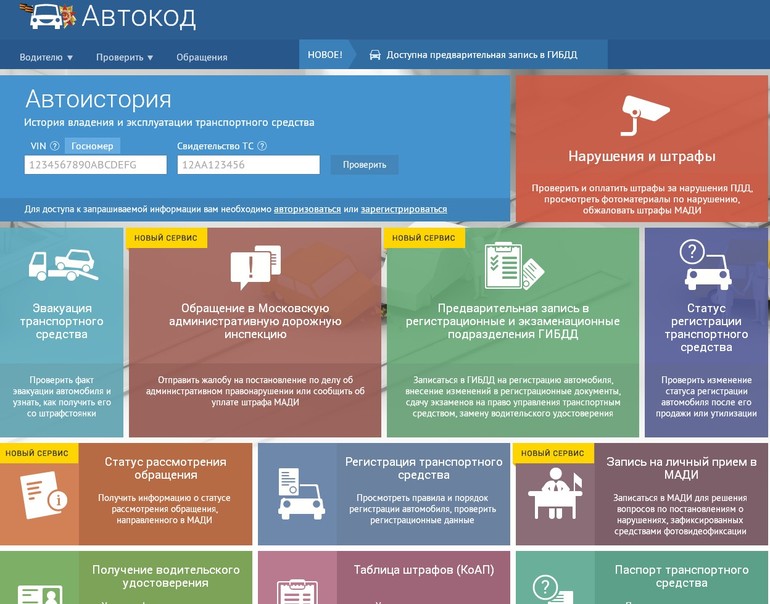770x604 pixels.
Task: Open the Обращения menu item
Action: point(202,57)
